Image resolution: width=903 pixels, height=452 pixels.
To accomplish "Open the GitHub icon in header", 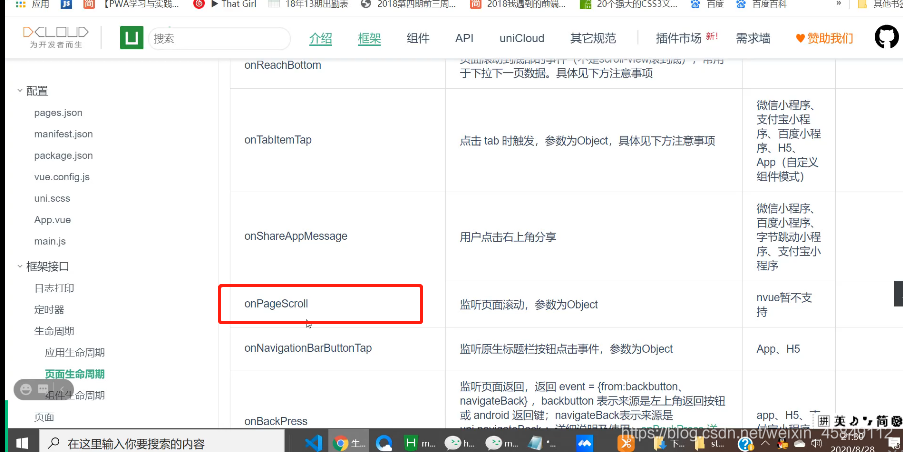I will point(887,37).
